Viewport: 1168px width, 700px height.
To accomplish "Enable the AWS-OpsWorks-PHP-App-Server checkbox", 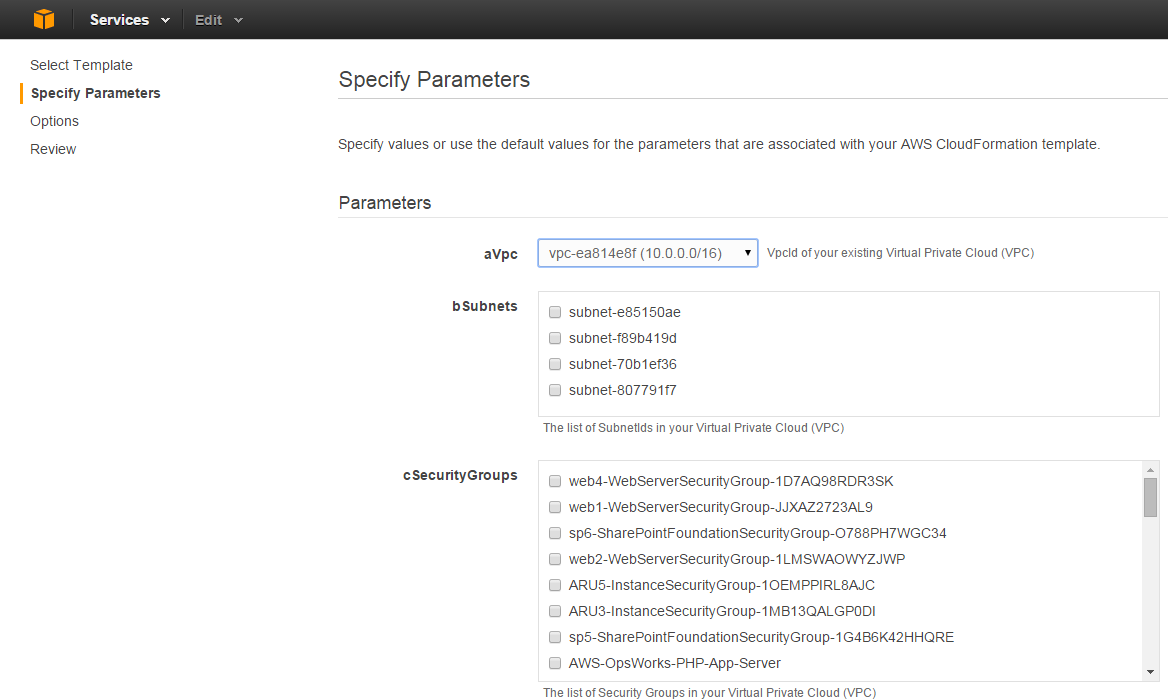I will [555, 663].
